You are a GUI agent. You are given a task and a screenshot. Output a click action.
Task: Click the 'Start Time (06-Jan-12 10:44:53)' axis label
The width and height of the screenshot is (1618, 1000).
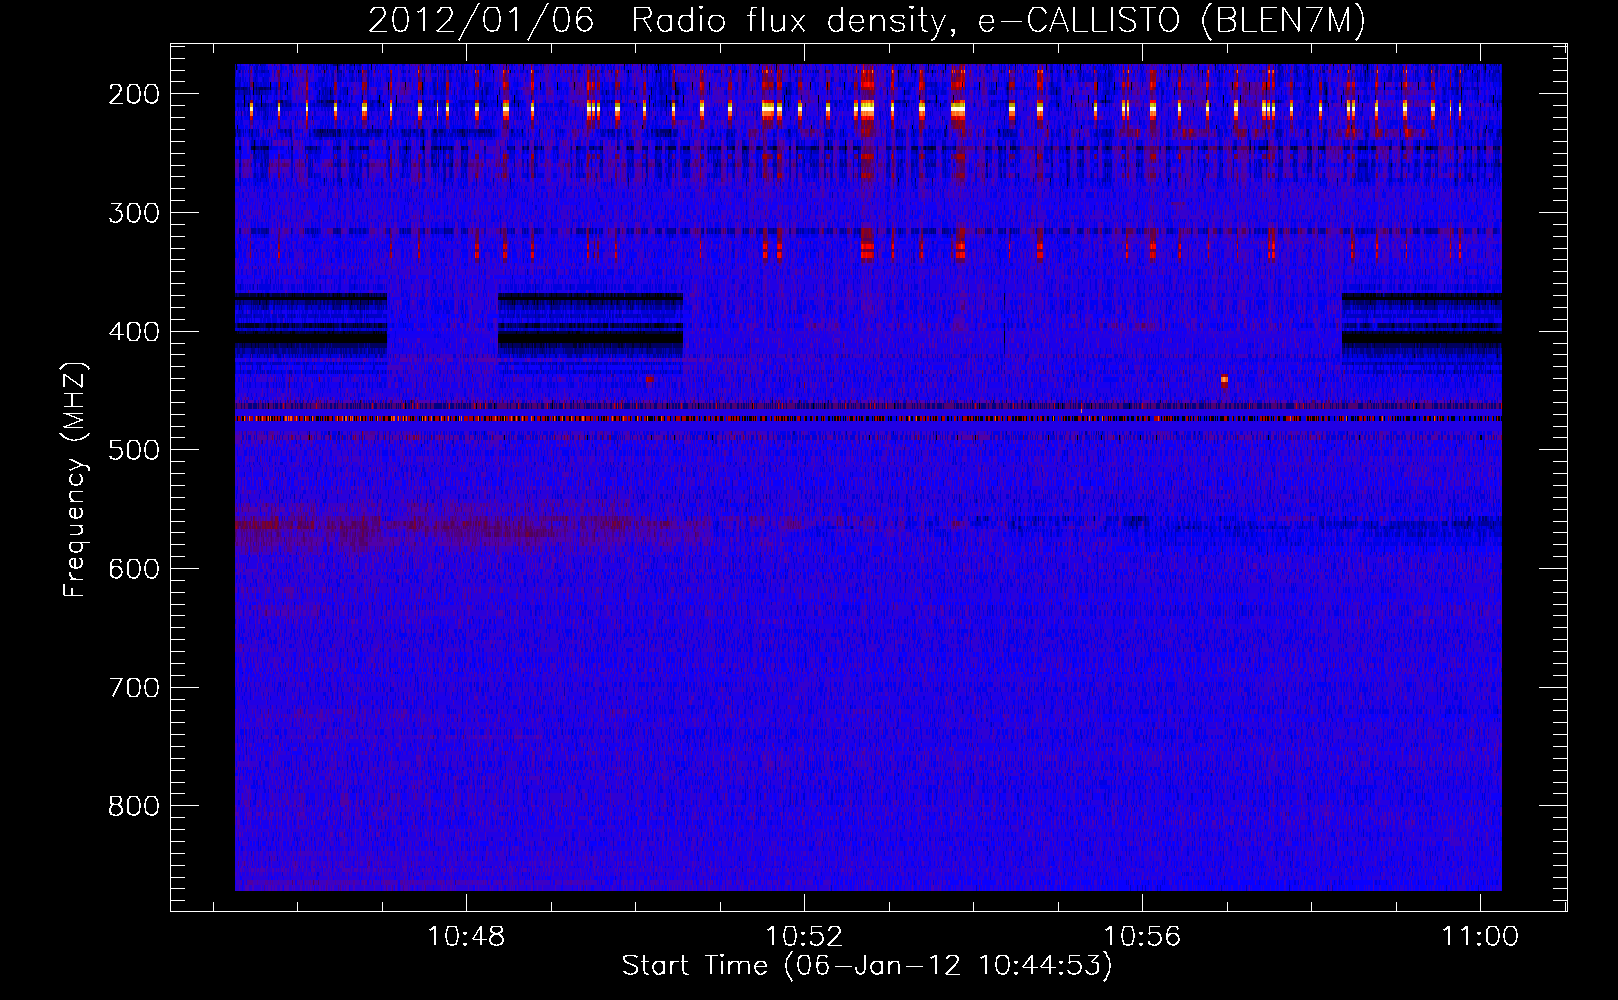pyautogui.click(x=867, y=966)
